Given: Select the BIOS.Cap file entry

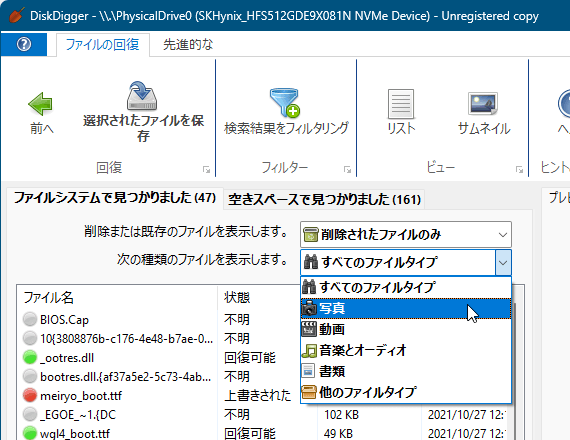Looking at the screenshot, I should (64, 320).
